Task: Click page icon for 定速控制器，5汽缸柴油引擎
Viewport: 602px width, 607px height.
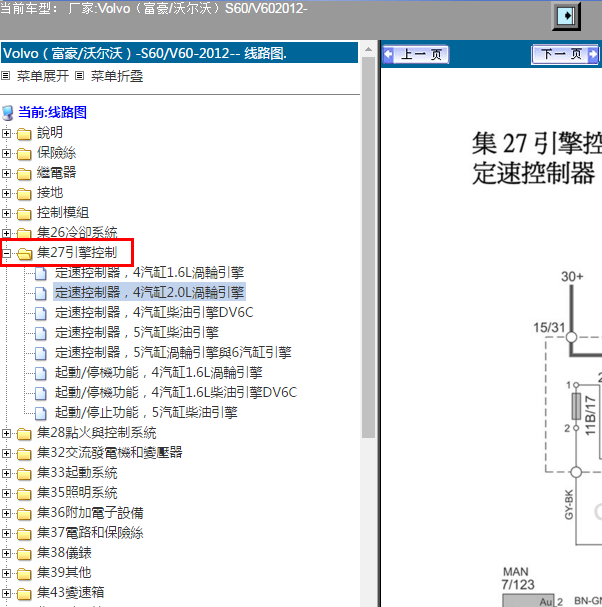Action: pos(40,333)
